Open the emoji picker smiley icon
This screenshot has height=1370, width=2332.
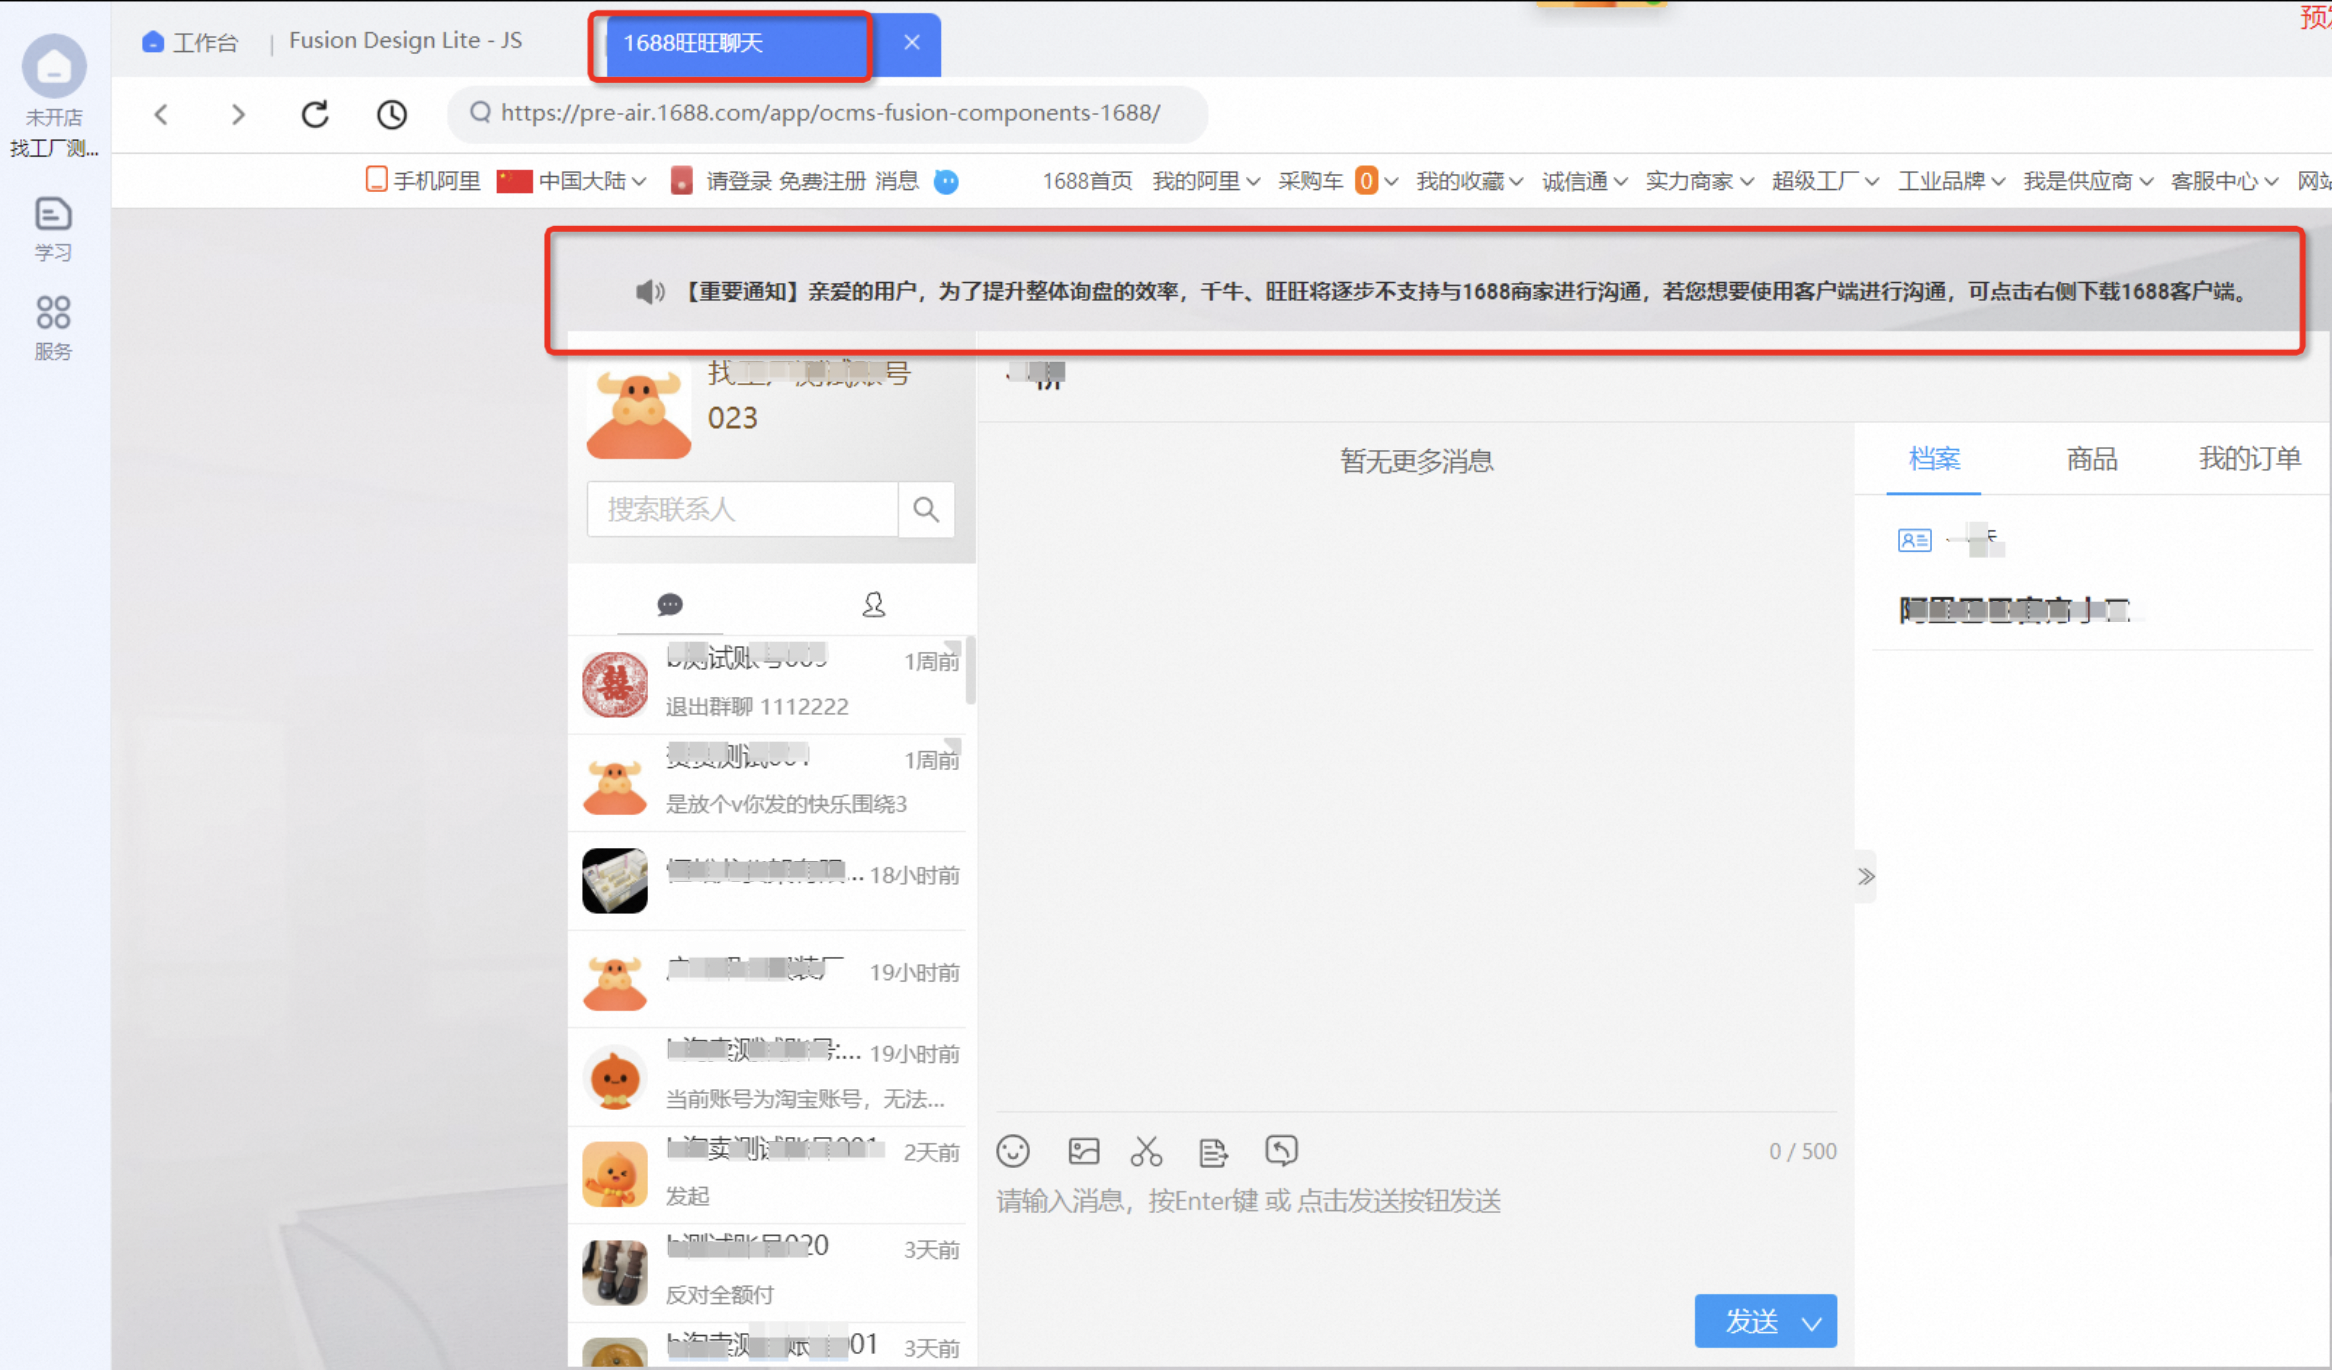click(1013, 1151)
